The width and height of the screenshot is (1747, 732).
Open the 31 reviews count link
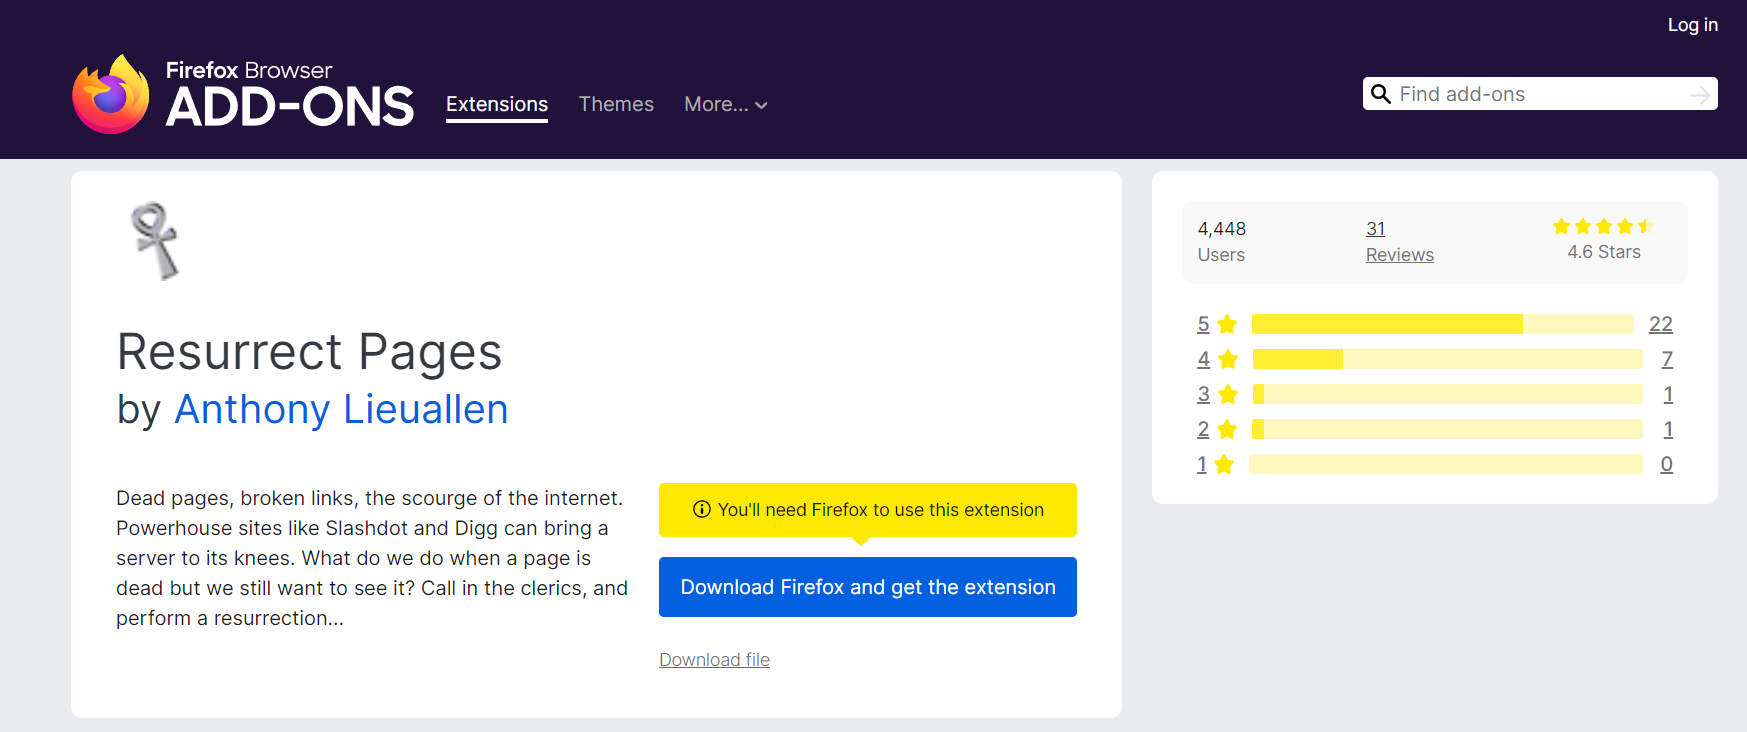pyautogui.click(x=1376, y=229)
